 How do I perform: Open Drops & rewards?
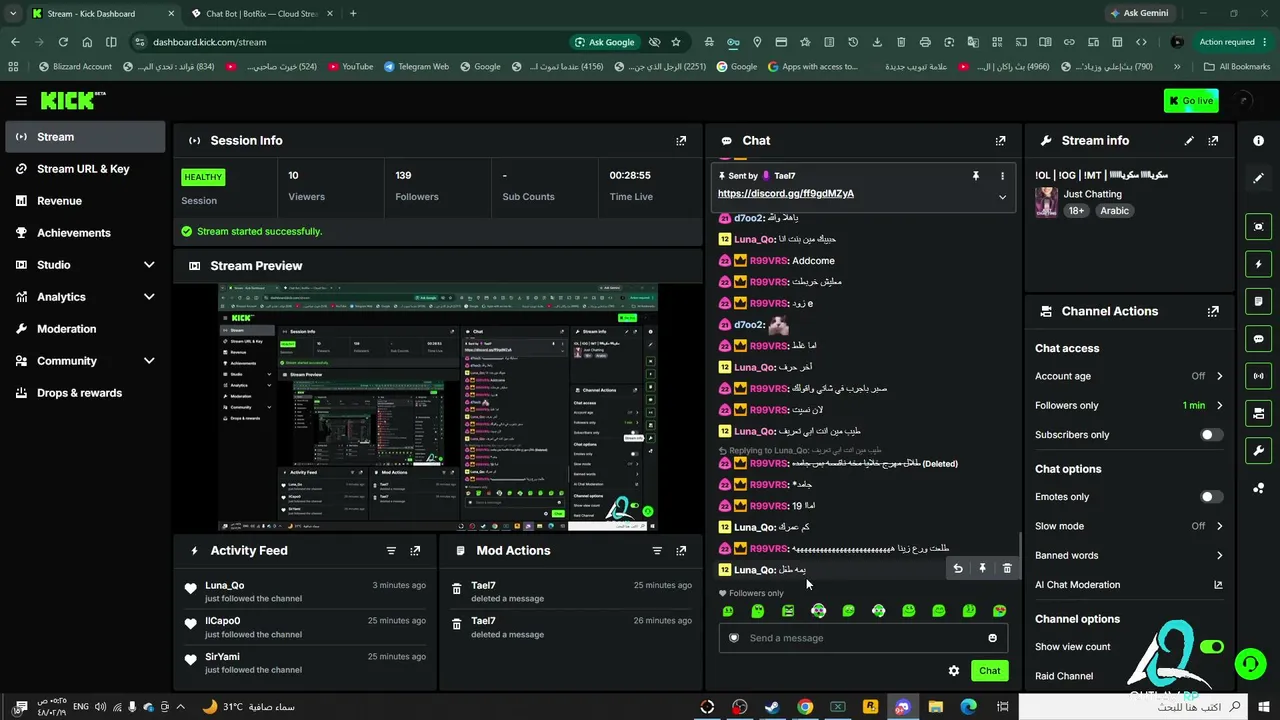pyautogui.click(x=85, y=393)
